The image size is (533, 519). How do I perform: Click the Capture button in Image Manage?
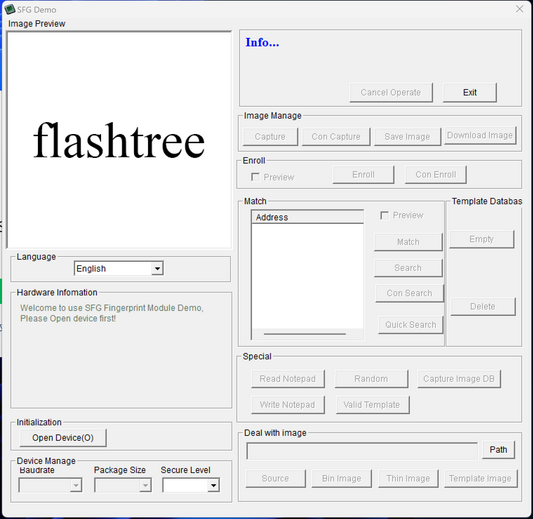[270, 137]
